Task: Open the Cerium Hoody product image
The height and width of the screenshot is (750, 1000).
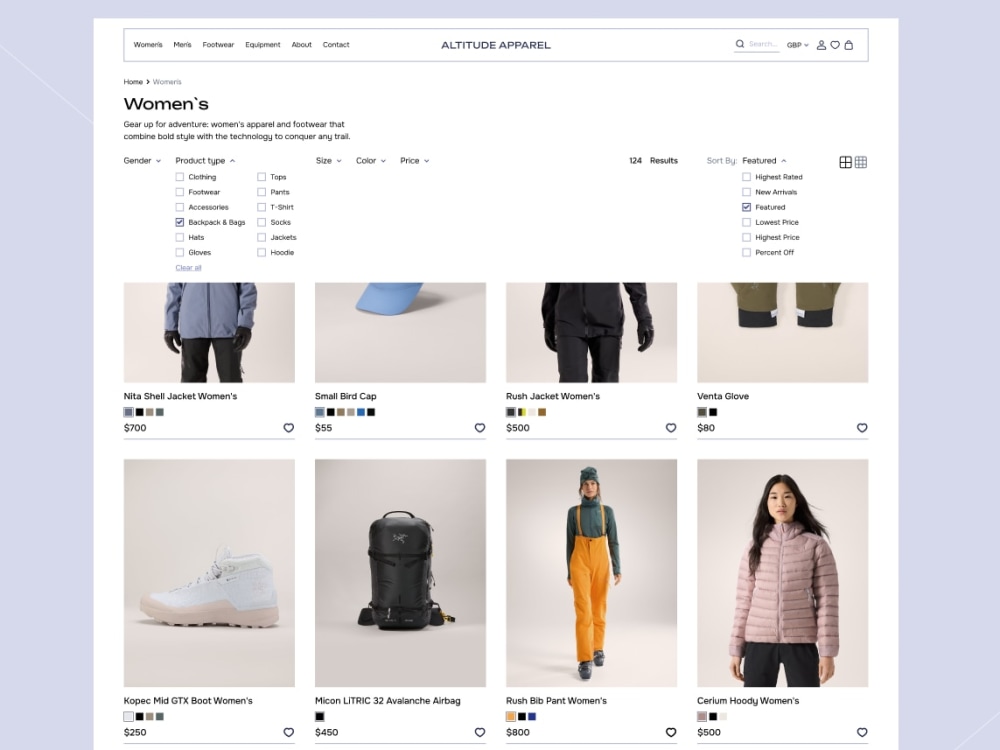Action: pyautogui.click(x=783, y=573)
